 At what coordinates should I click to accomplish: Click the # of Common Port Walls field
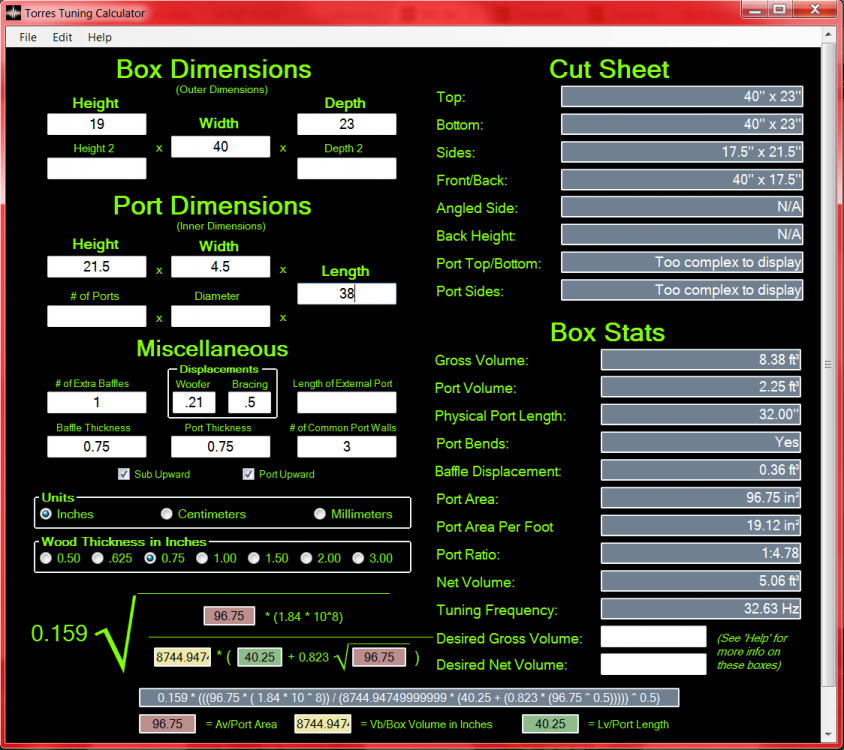point(347,447)
